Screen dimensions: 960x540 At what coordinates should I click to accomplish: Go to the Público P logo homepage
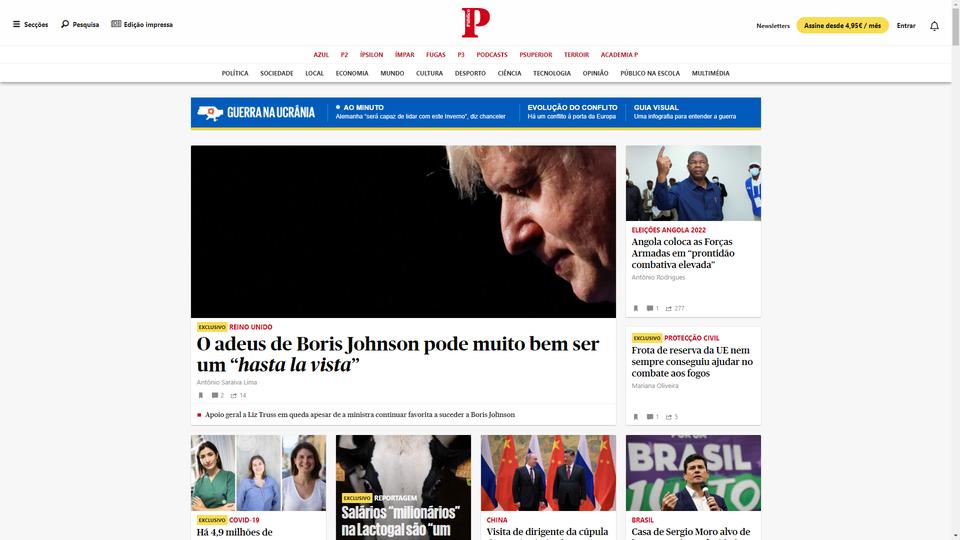tap(476, 23)
